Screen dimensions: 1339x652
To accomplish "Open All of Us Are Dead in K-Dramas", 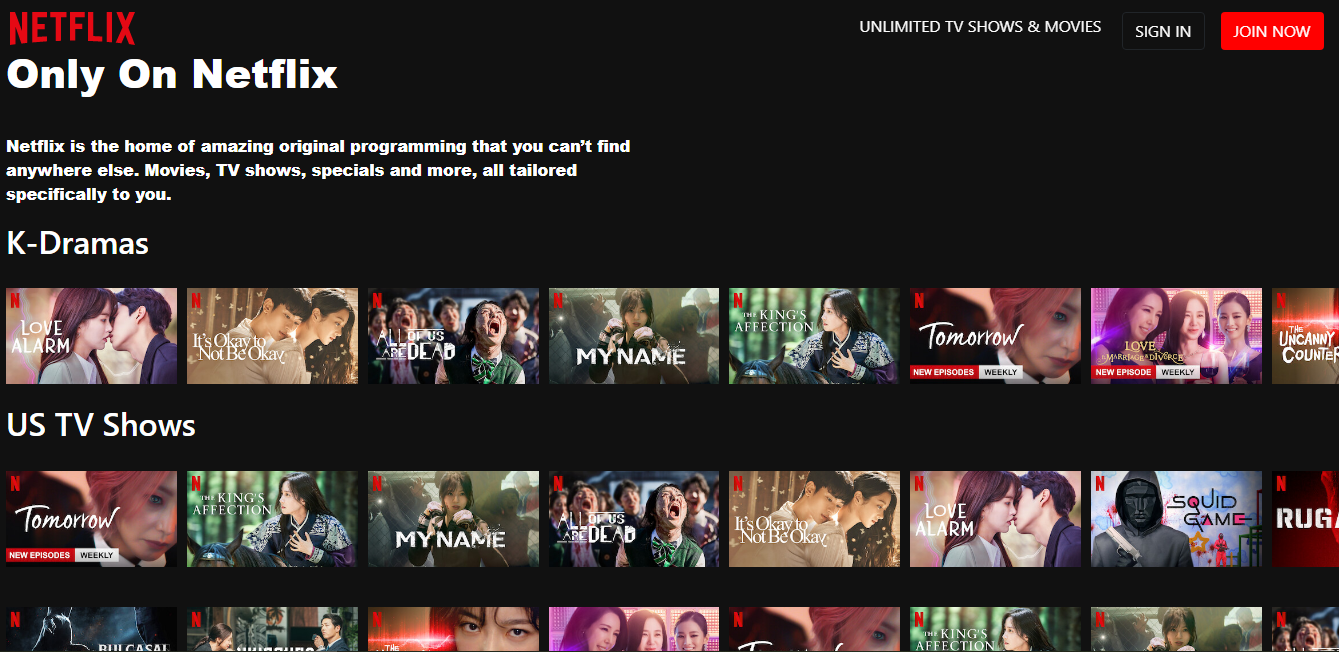I will [x=453, y=336].
